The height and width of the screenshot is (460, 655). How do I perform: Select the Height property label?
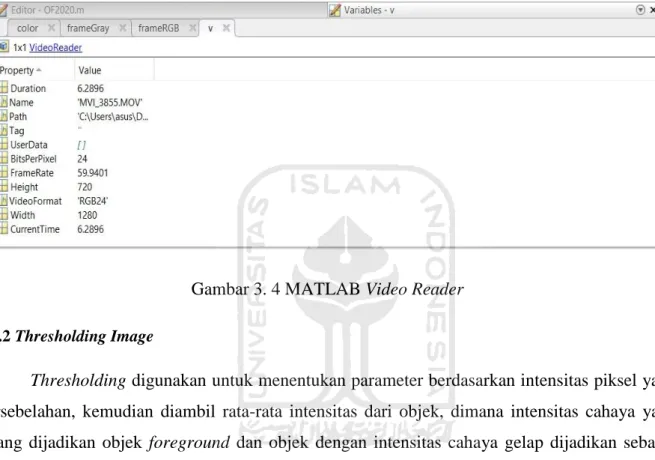point(24,187)
